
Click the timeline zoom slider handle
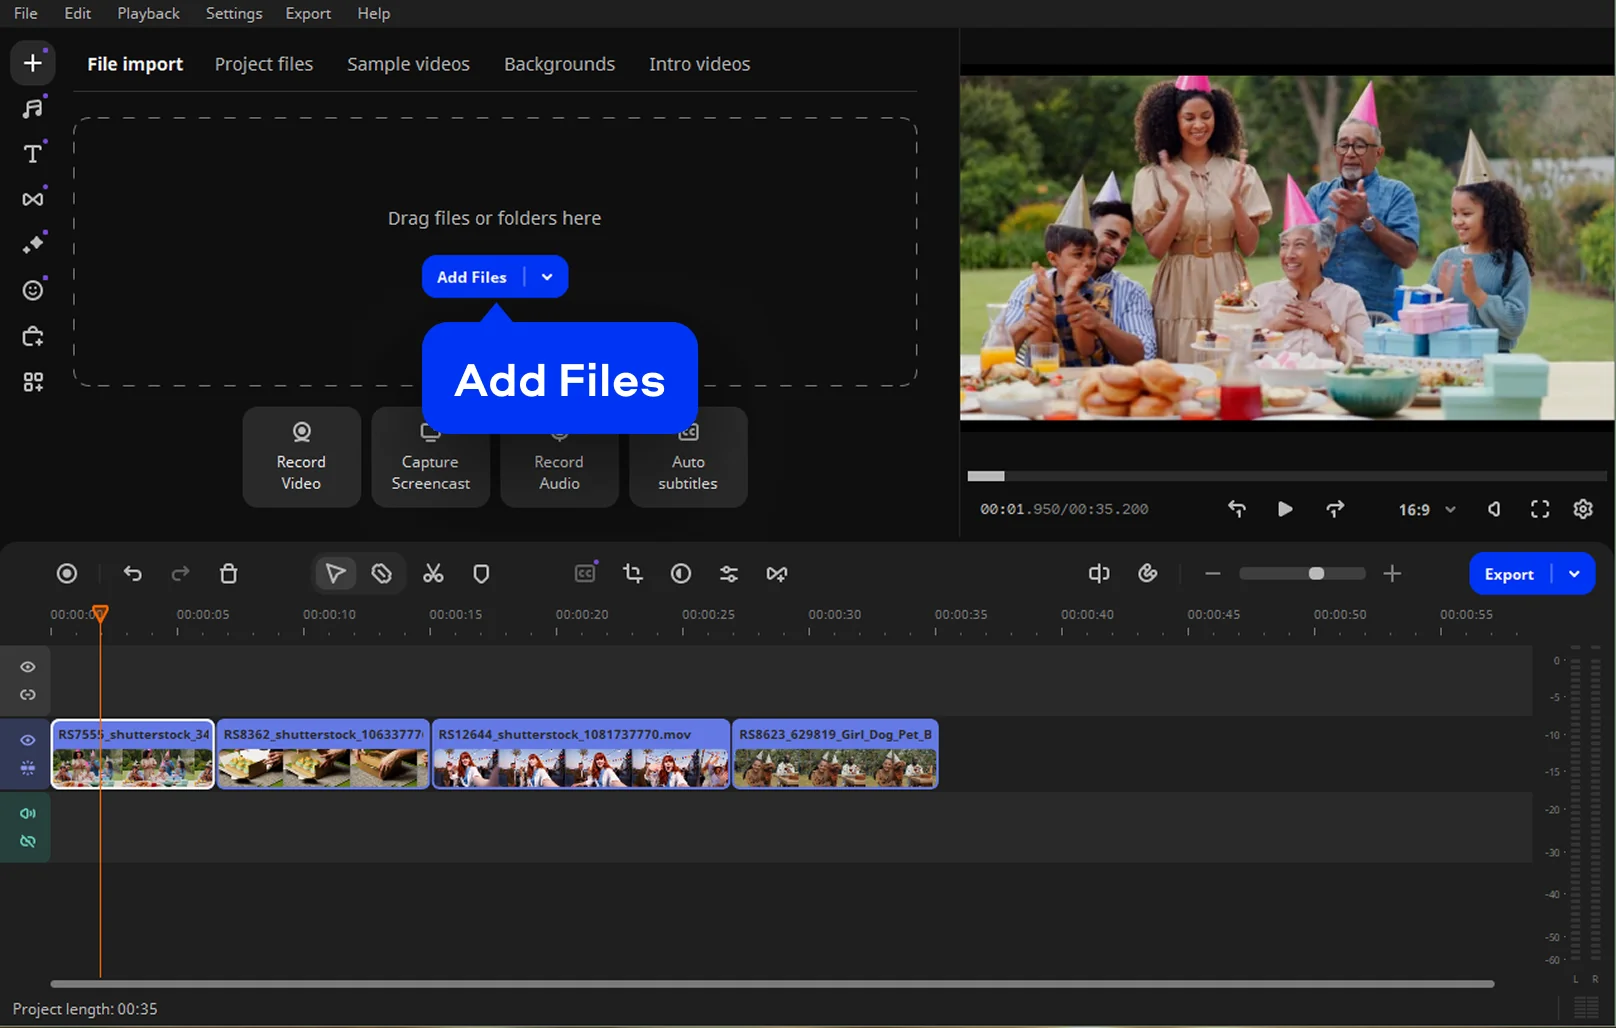[1316, 574]
